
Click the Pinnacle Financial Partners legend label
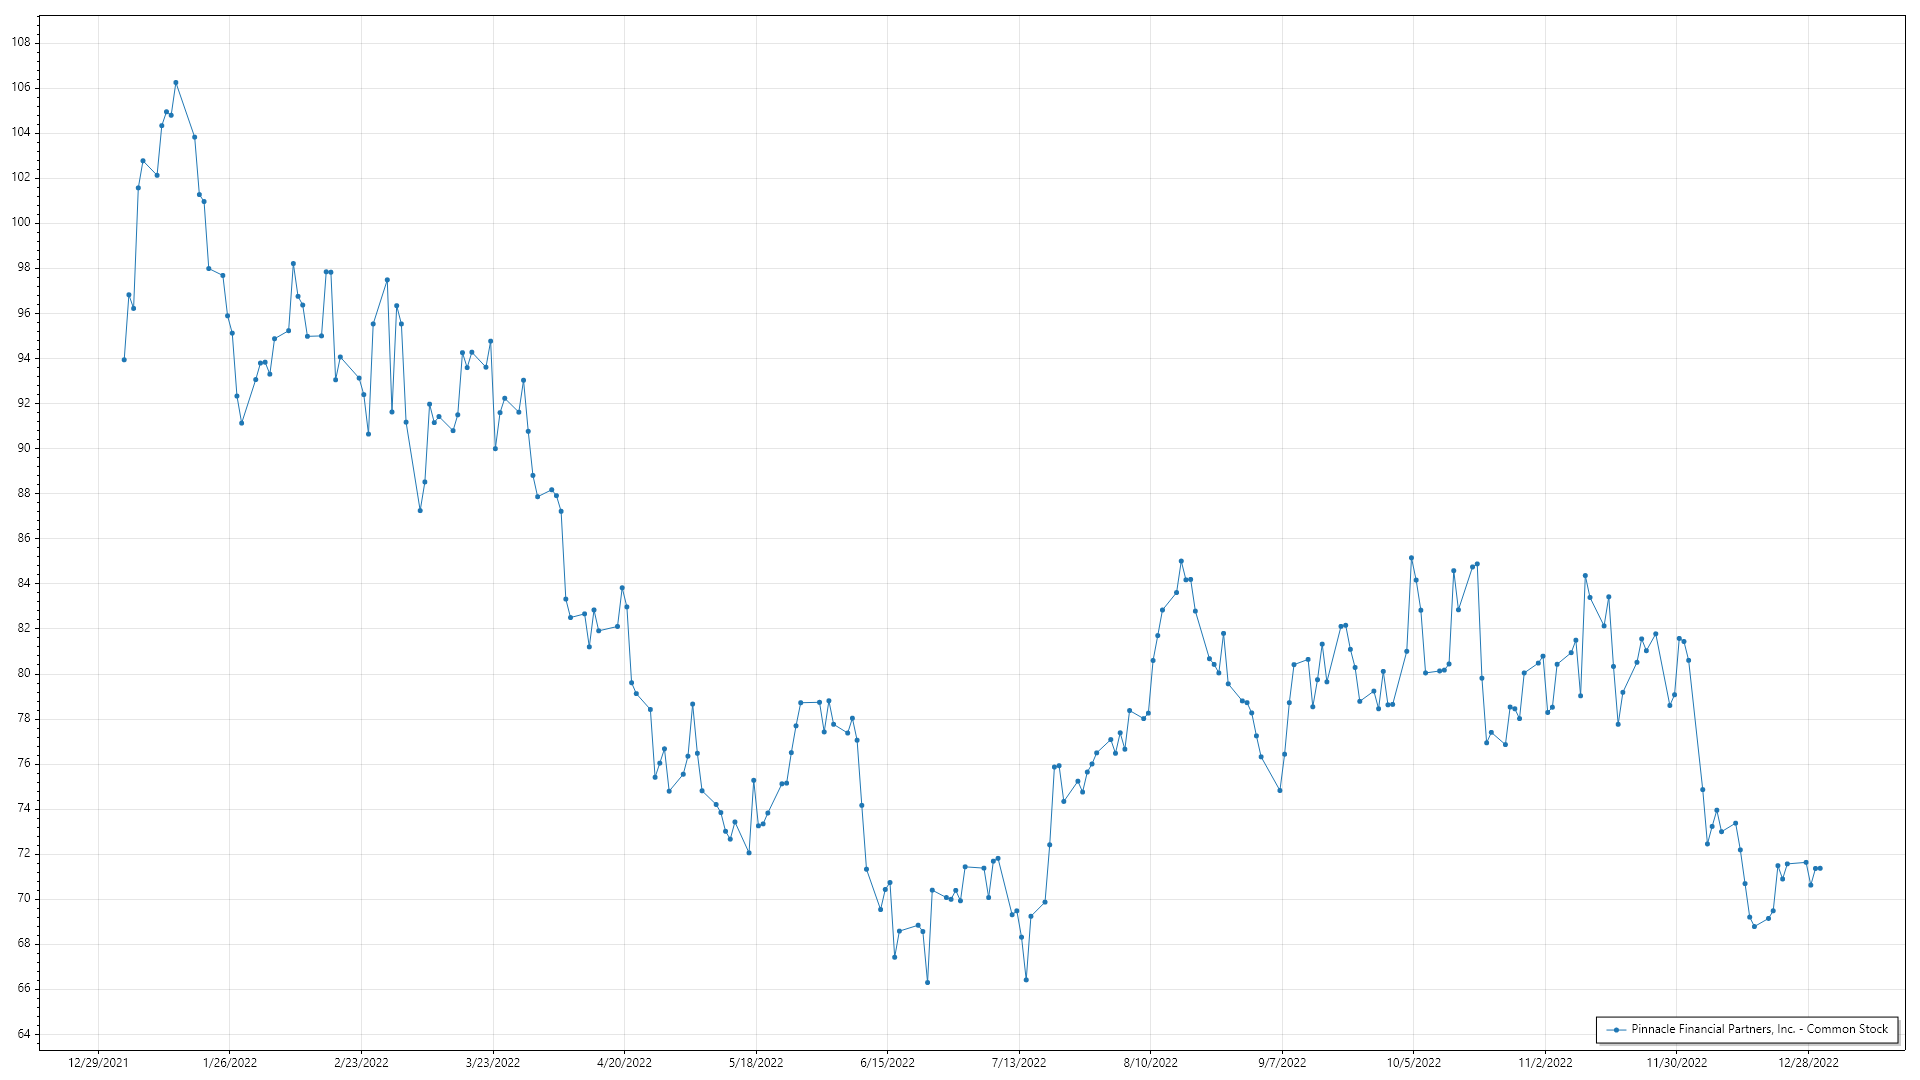pos(1759,1029)
